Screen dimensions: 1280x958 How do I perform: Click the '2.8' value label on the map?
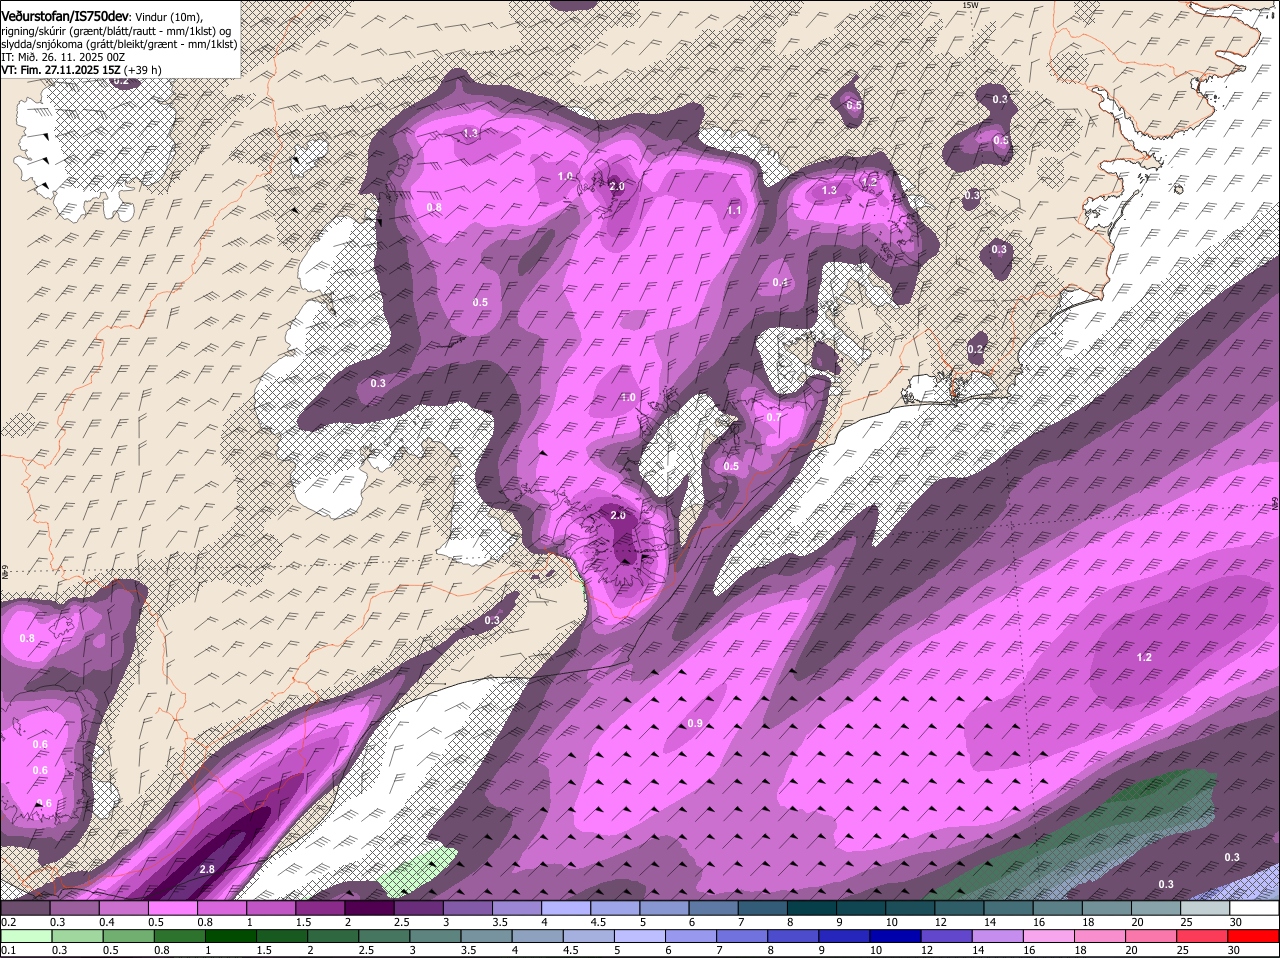pyautogui.click(x=207, y=869)
